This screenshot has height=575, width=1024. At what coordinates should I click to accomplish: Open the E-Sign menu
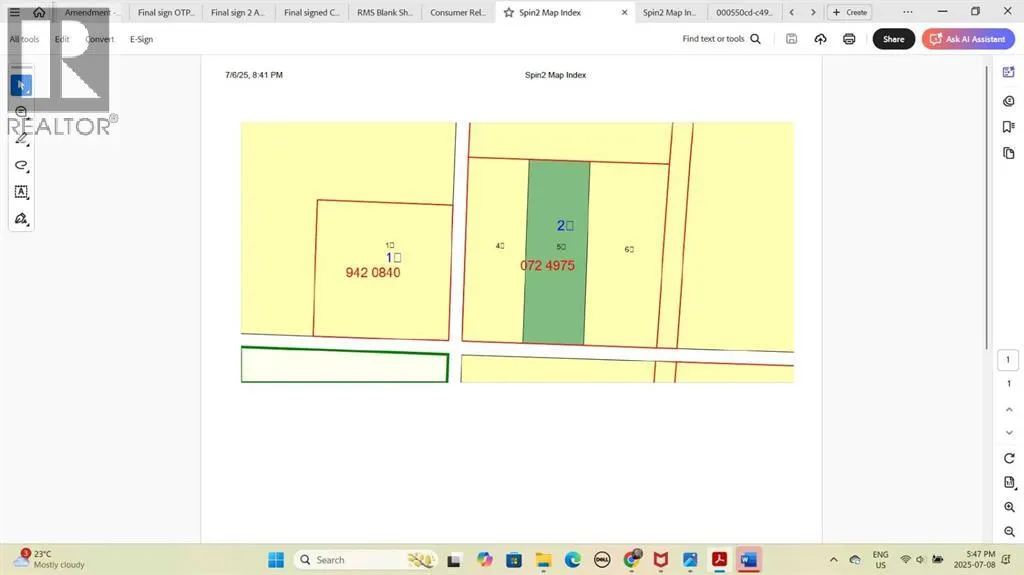141,39
